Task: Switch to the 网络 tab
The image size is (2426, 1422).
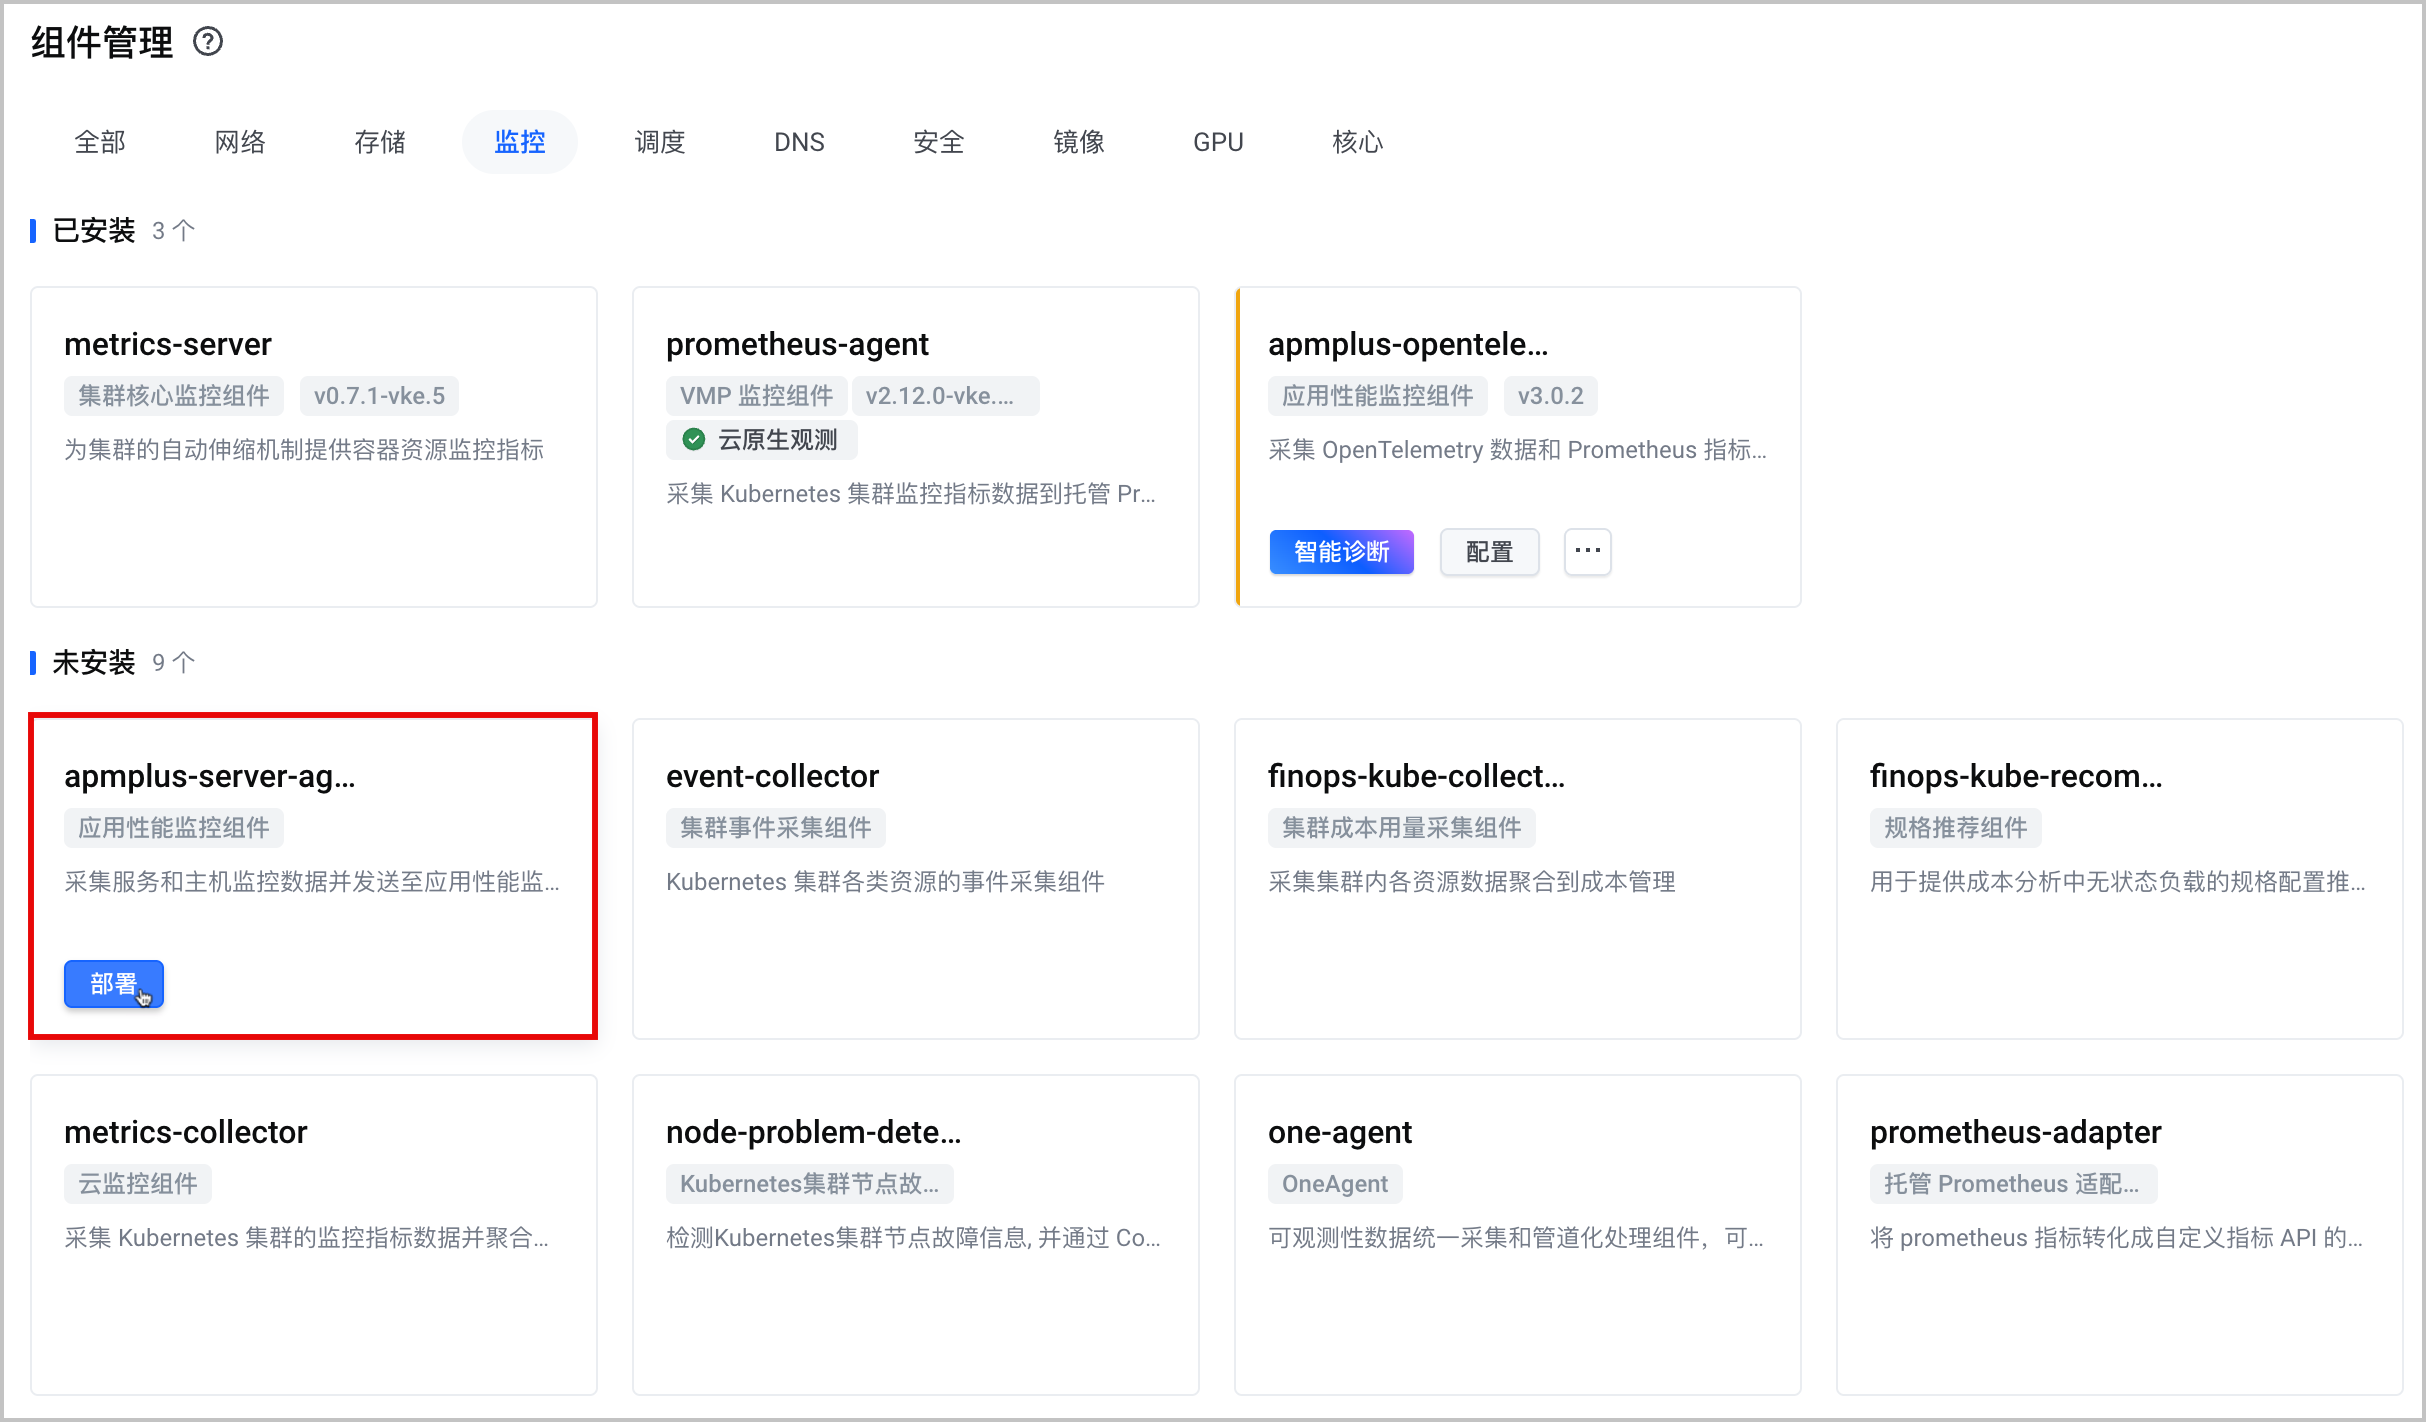Action: [x=240, y=142]
